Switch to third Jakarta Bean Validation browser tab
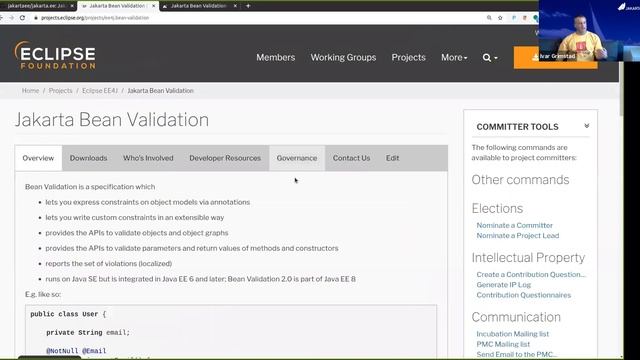640x360 pixels. 199,6
